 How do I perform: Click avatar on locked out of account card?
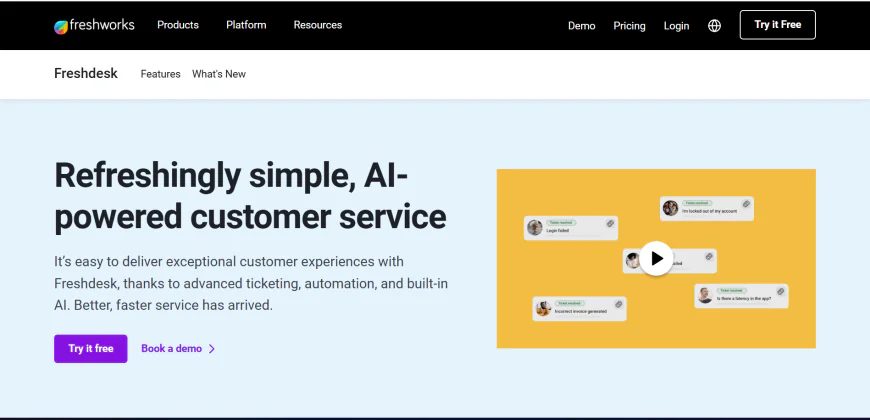click(x=670, y=208)
